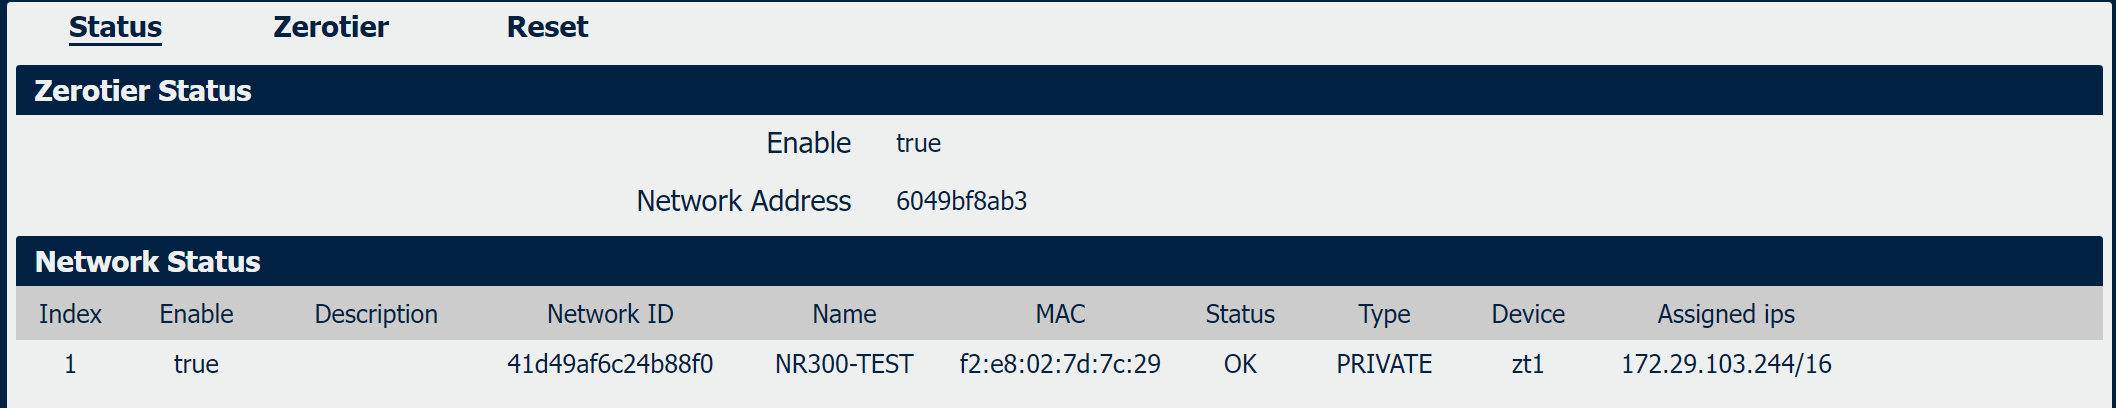The height and width of the screenshot is (408, 2116).
Task: Click the Type column header
Action: pos(1384,314)
